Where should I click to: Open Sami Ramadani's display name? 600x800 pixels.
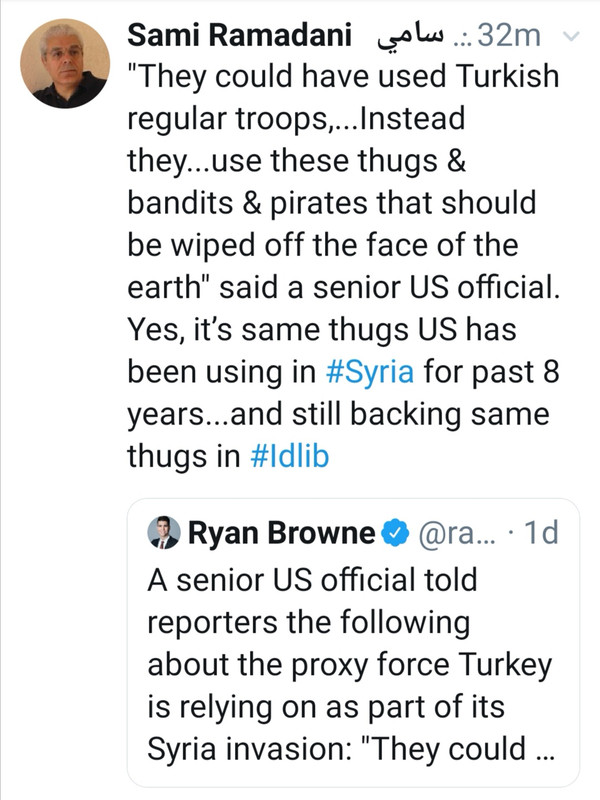click(239, 36)
